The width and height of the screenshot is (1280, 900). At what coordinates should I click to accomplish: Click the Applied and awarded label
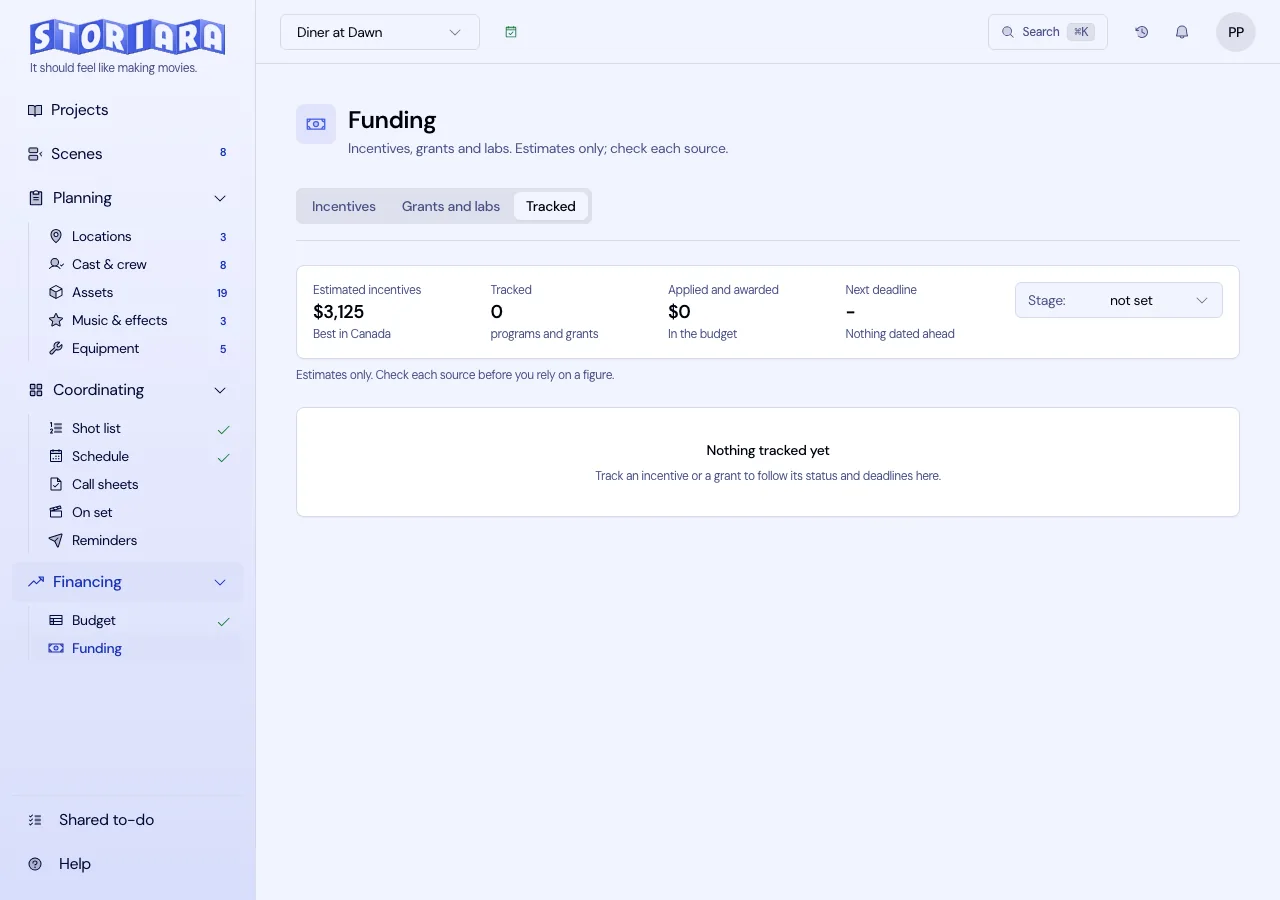[x=723, y=290]
